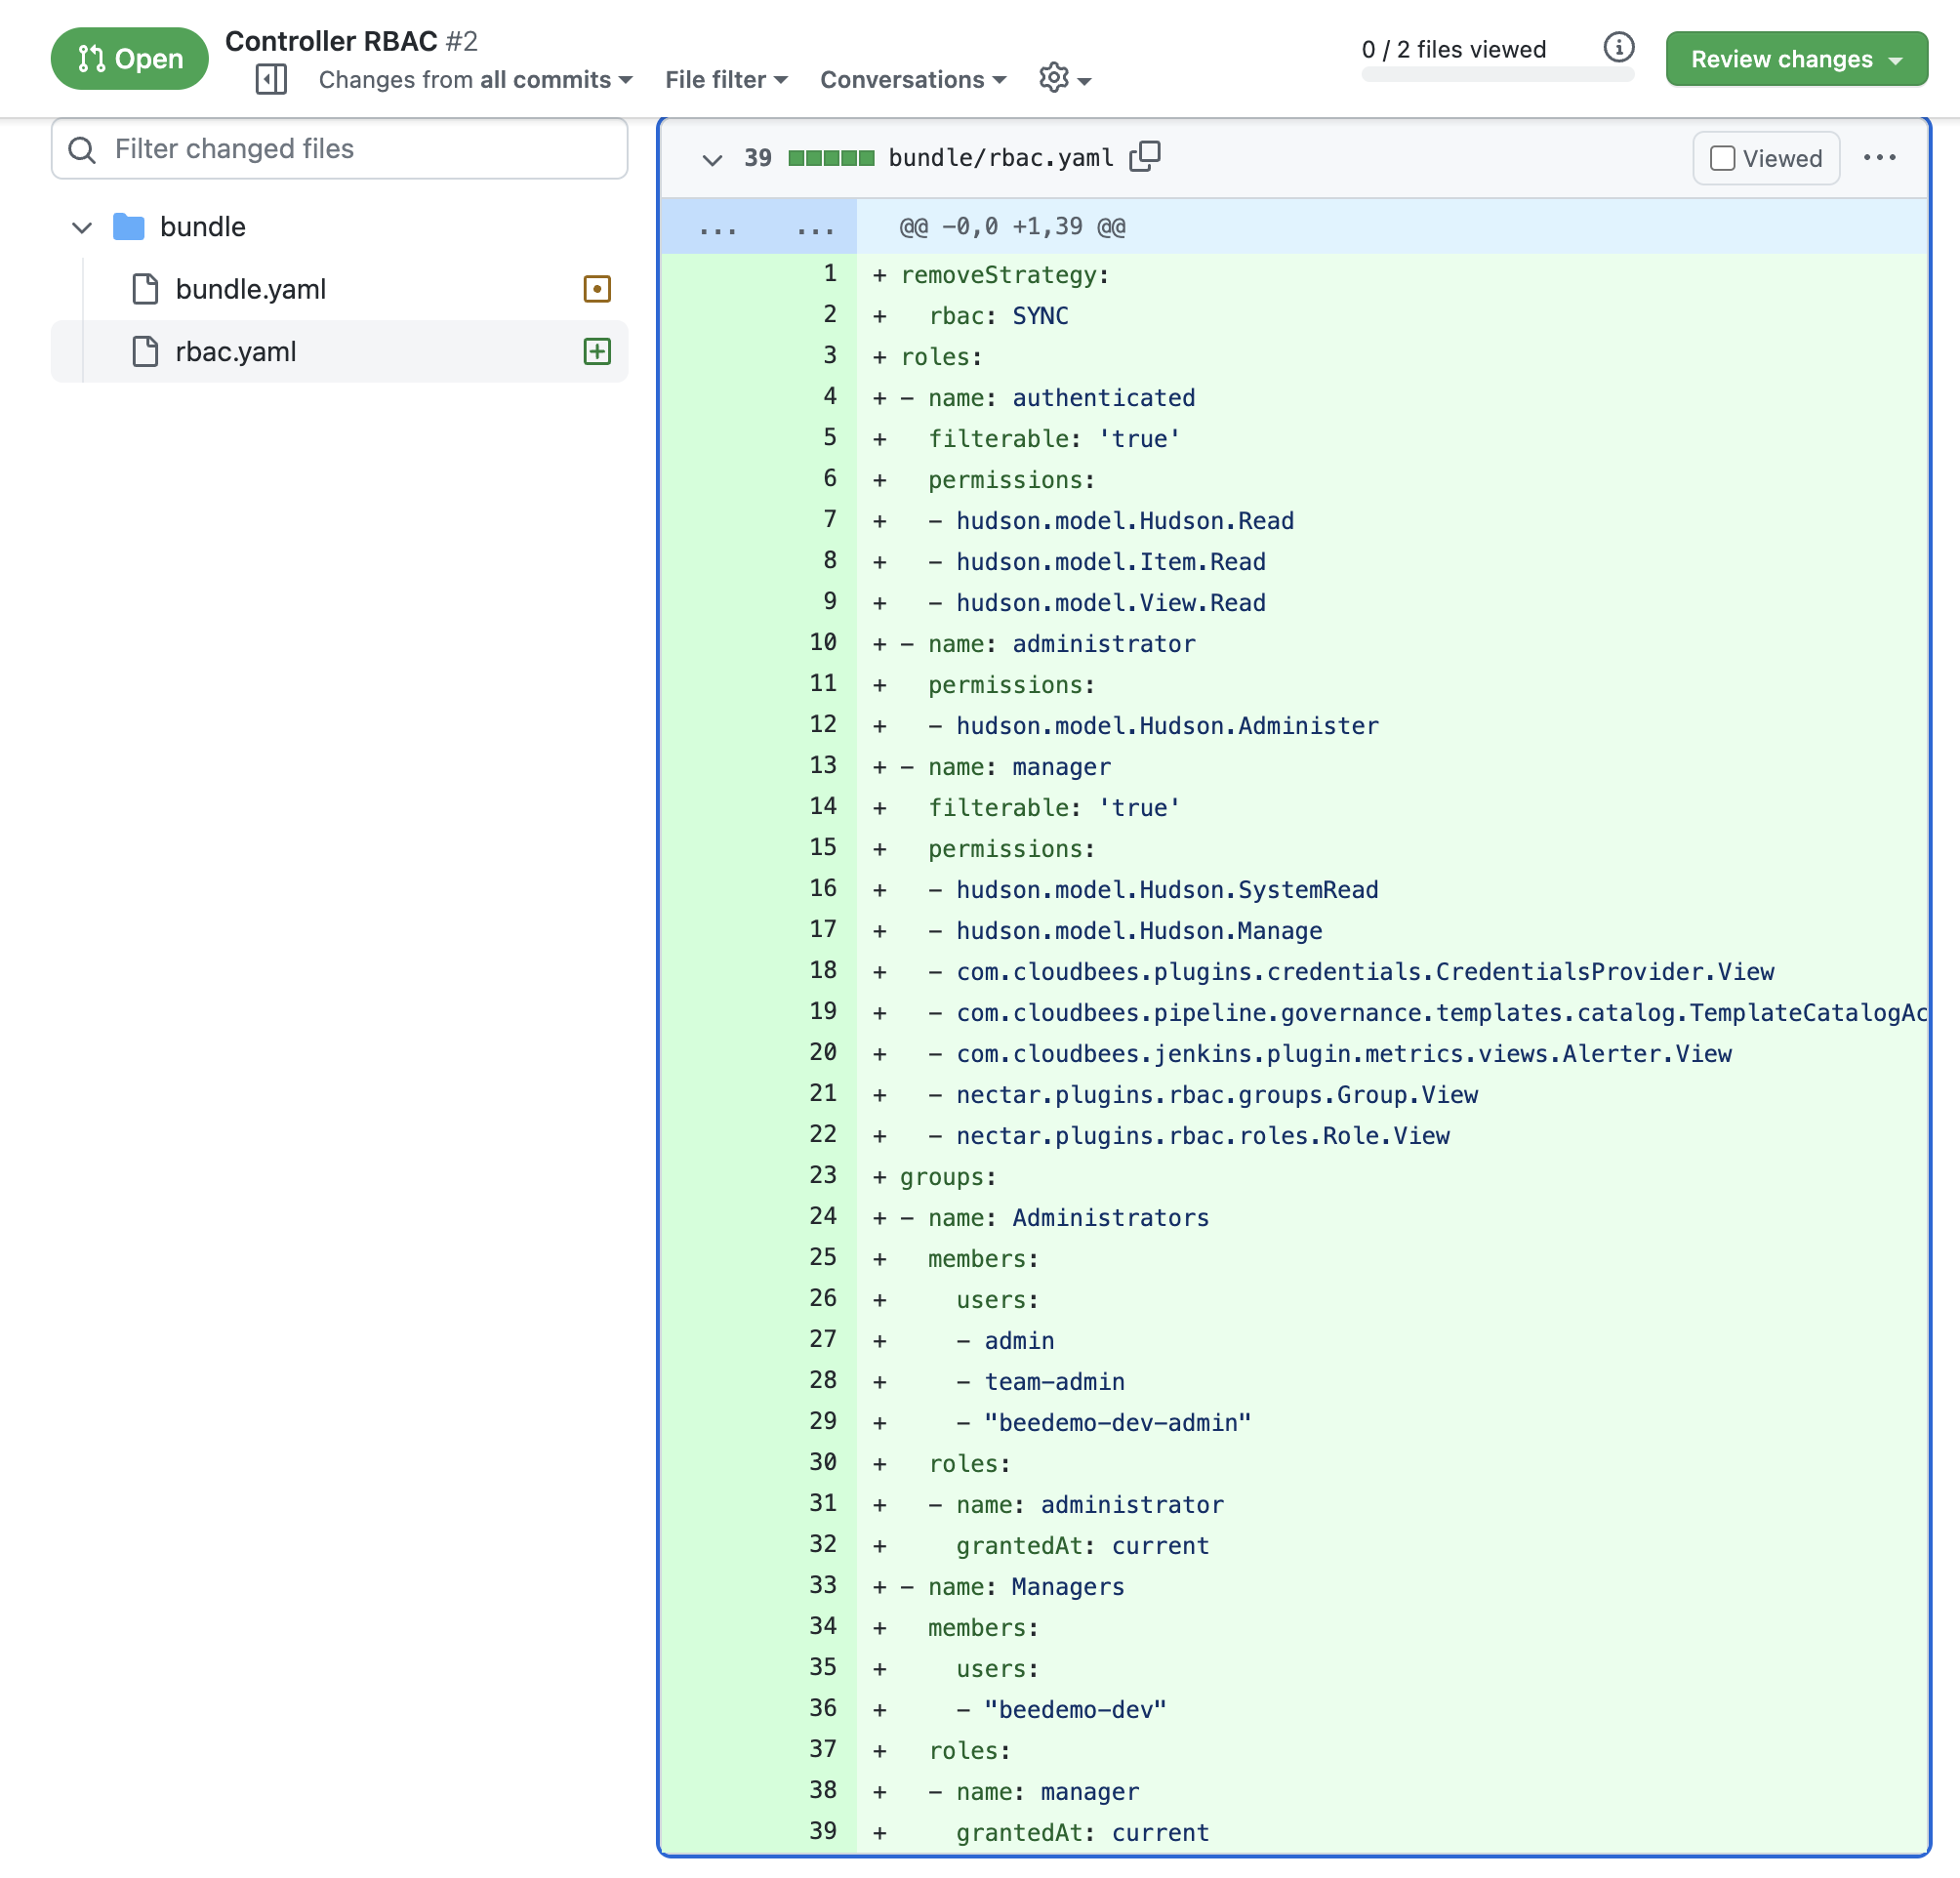Click the added-file status icon next to rbac.yaml
The width and height of the screenshot is (1960, 1878).
pos(597,352)
